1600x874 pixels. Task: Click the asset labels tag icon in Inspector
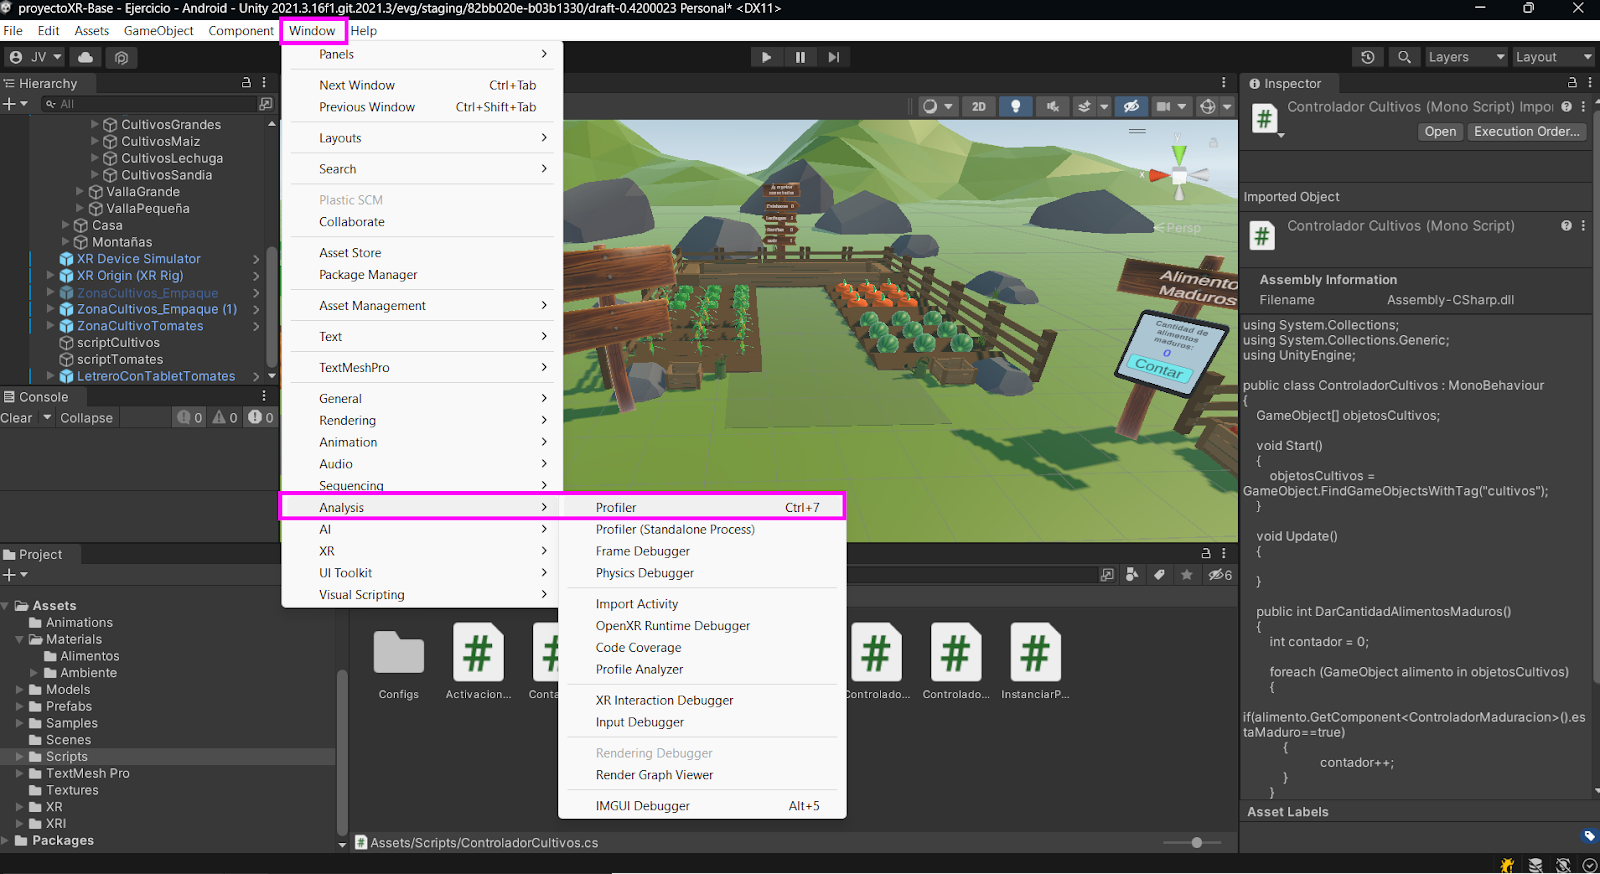tap(1588, 836)
